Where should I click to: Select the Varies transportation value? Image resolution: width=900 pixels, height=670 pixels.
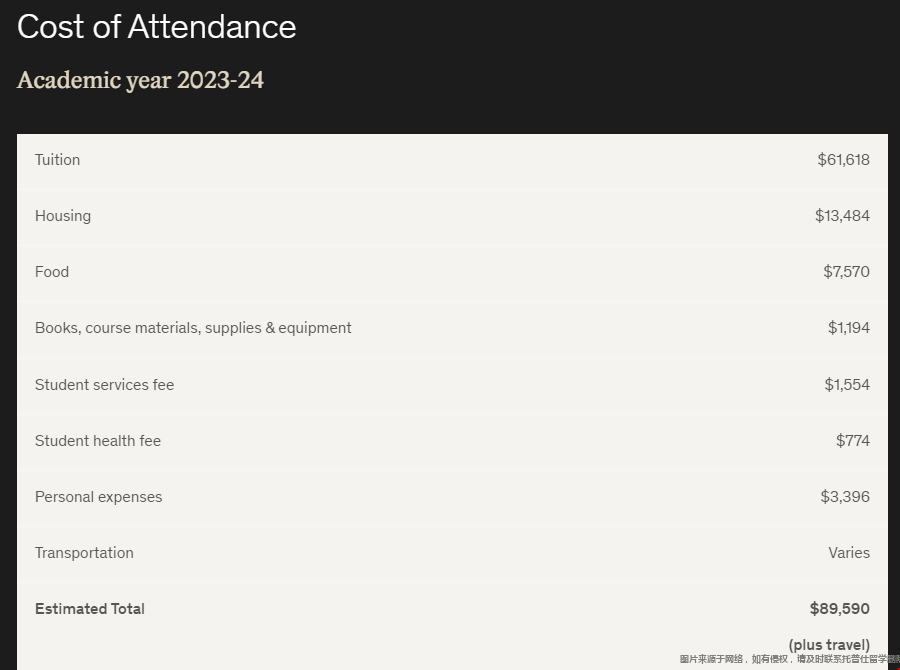(849, 553)
